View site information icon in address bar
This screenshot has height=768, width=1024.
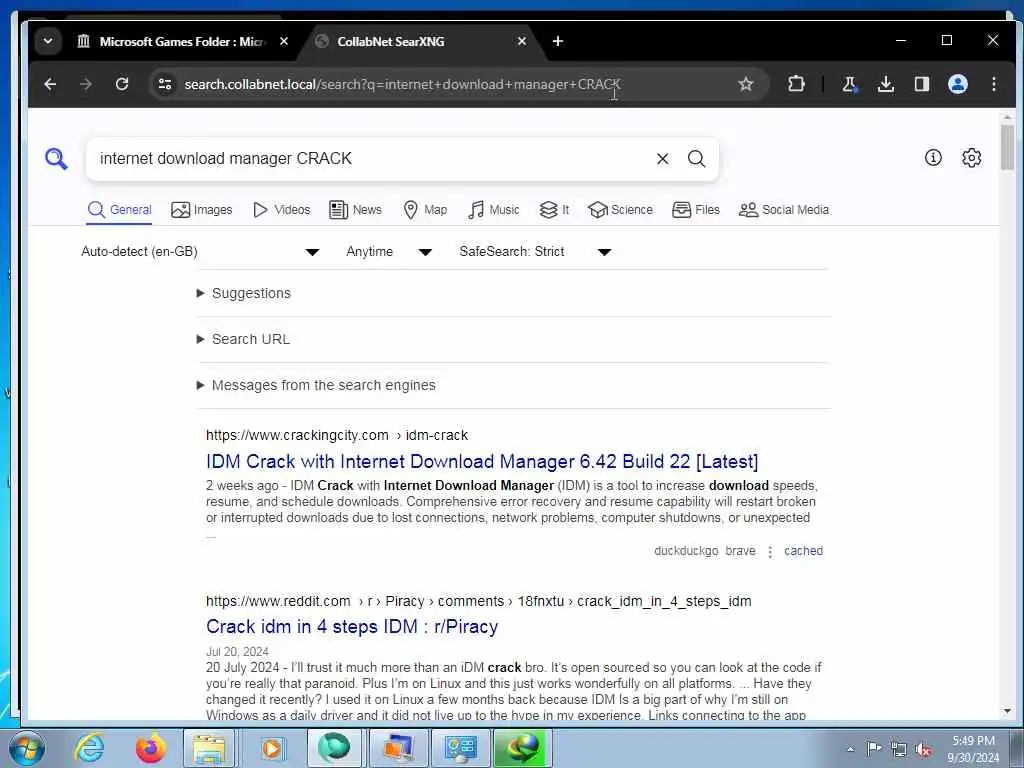click(x=165, y=84)
